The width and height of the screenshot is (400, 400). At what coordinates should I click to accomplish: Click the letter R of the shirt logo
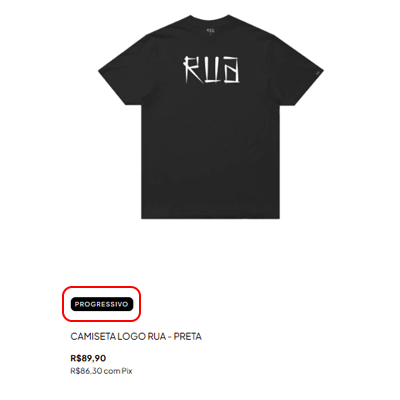coord(192,70)
